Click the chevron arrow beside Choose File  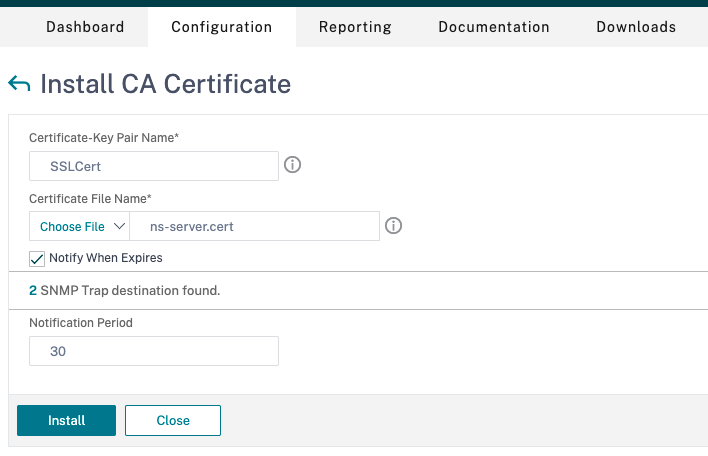coord(119,227)
